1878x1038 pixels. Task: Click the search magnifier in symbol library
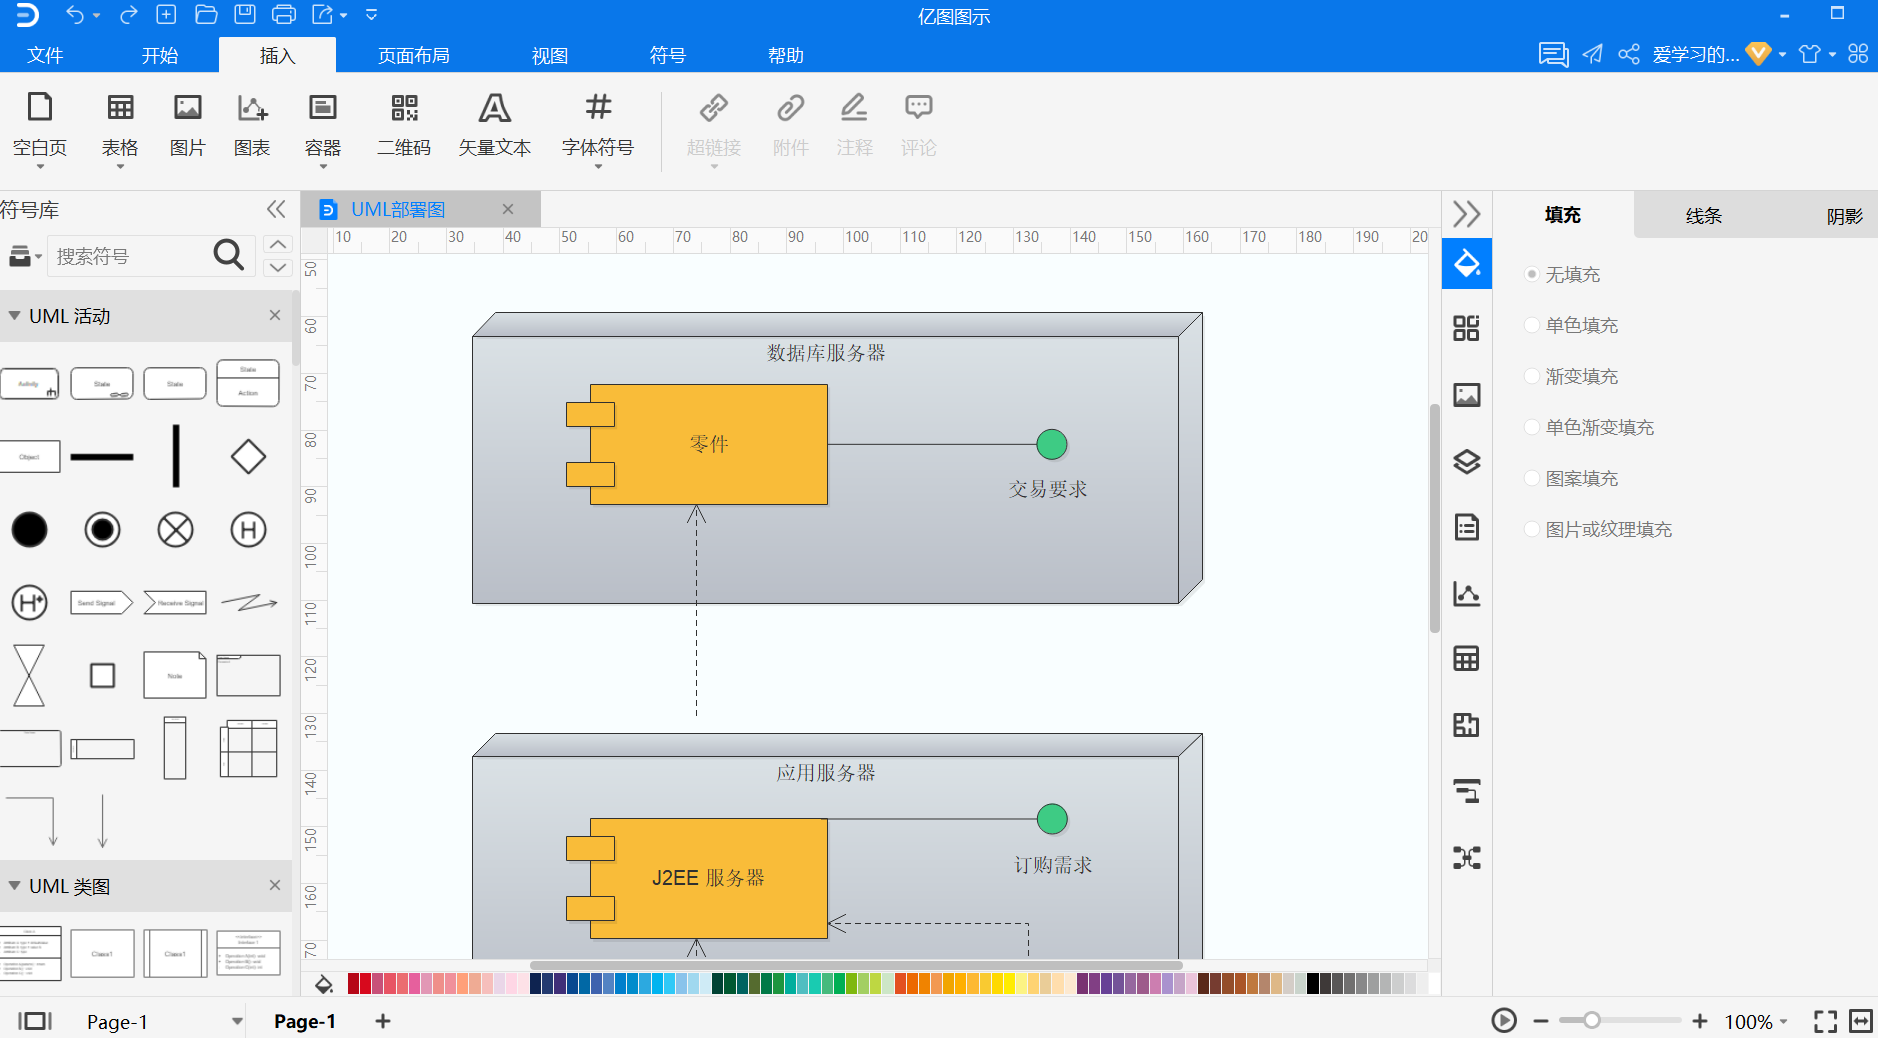pyautogui.click(x=228, y=255)
